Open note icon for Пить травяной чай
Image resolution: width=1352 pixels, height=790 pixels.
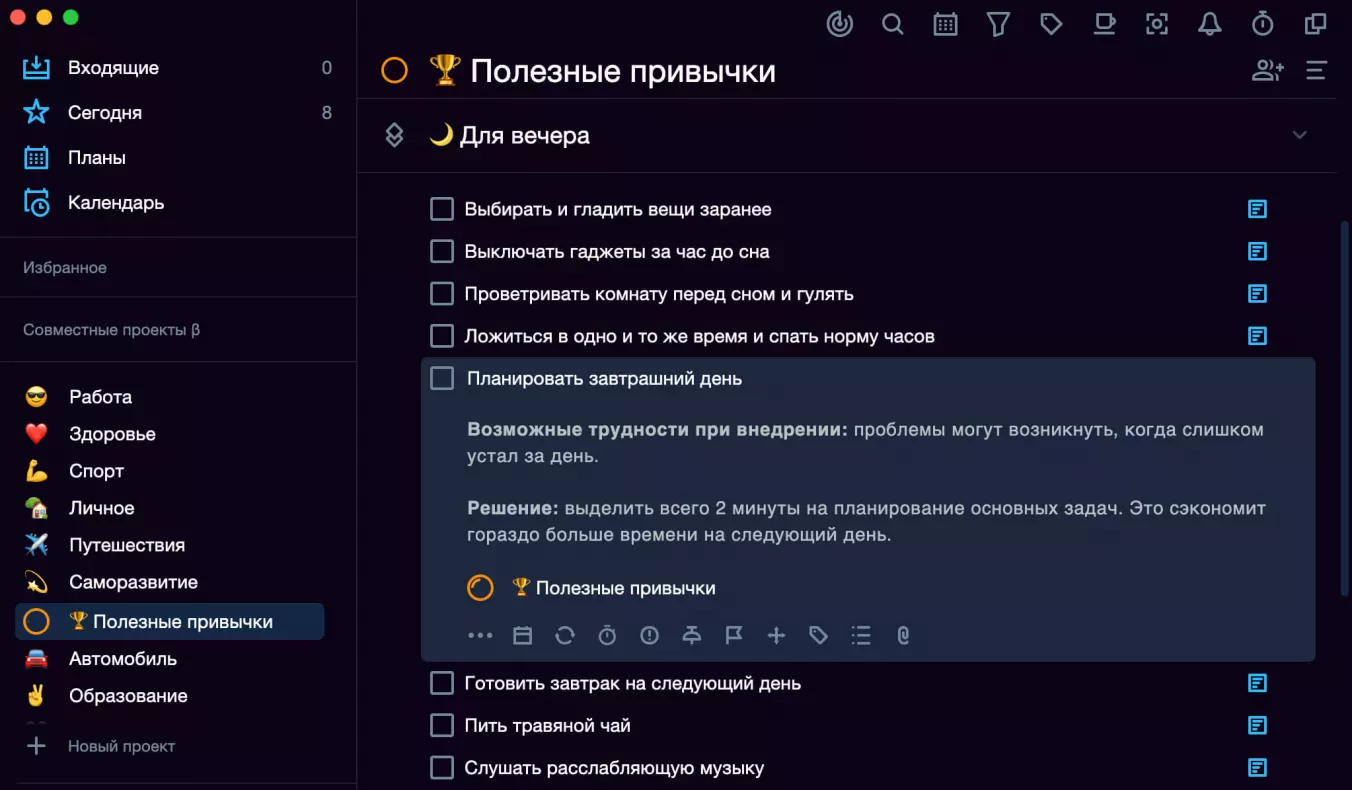click(1257, 725)
